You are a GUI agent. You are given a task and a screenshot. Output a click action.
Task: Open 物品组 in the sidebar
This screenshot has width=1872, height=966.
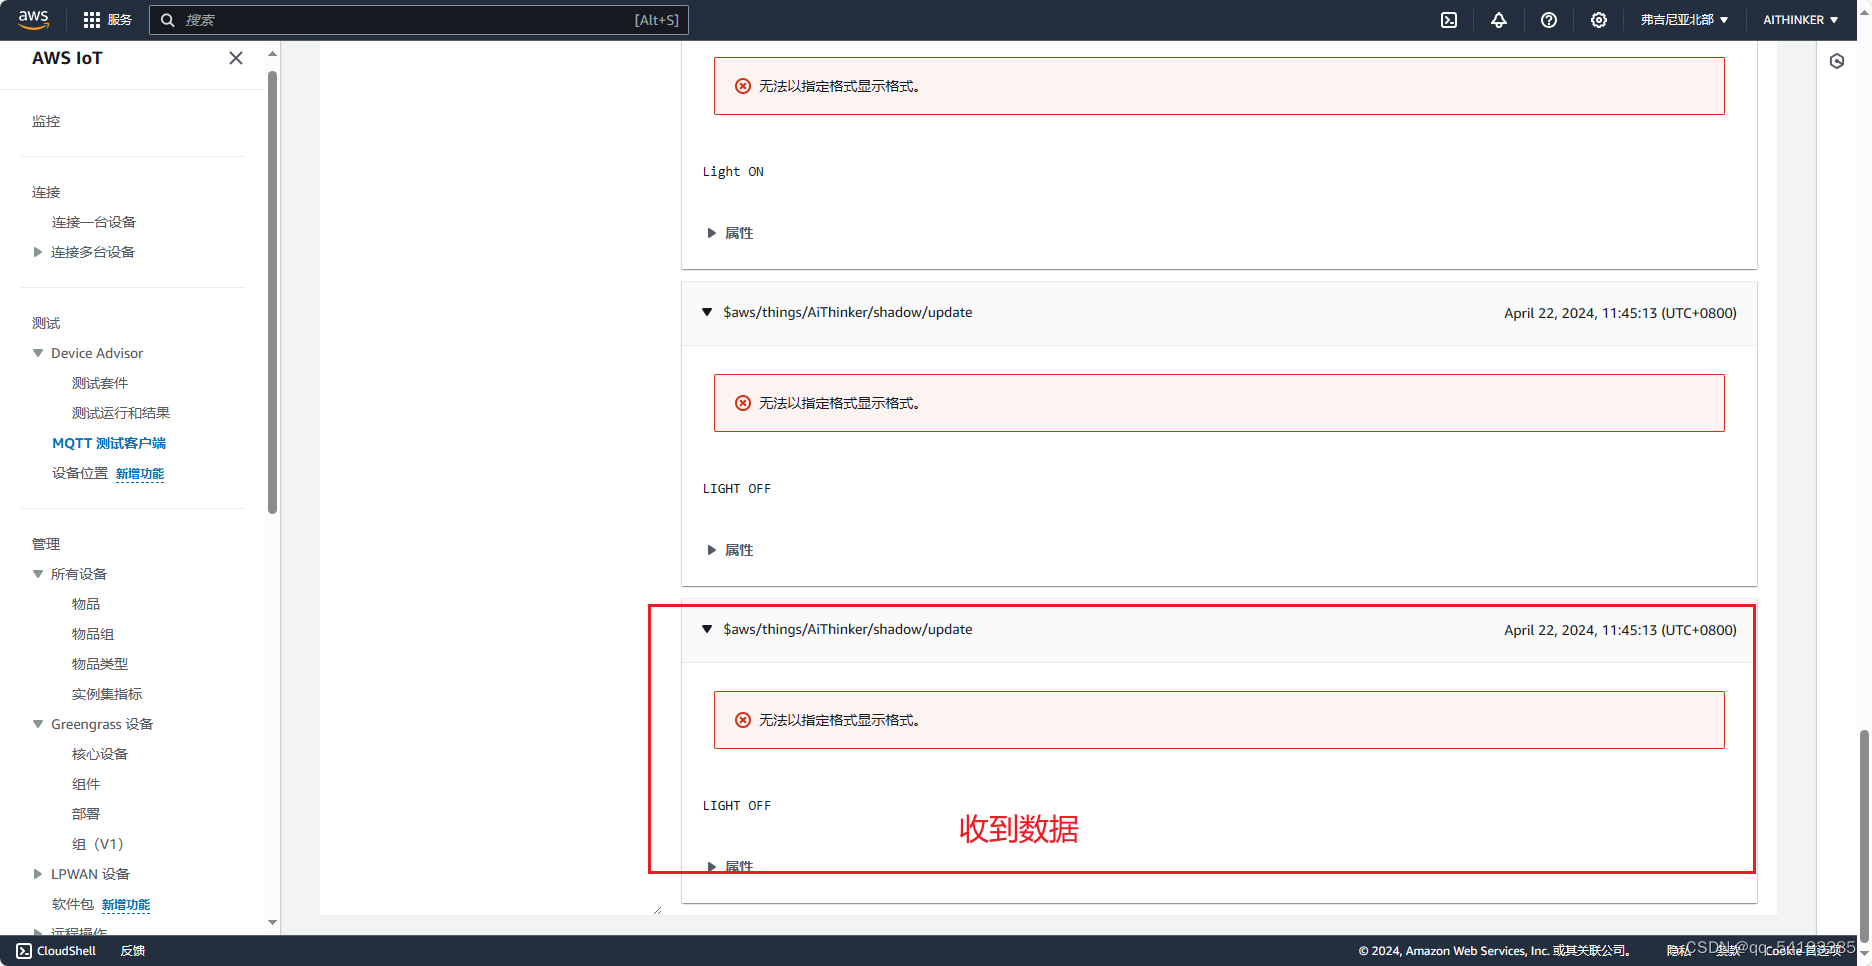pyautogui.click(x=93, y=634)
